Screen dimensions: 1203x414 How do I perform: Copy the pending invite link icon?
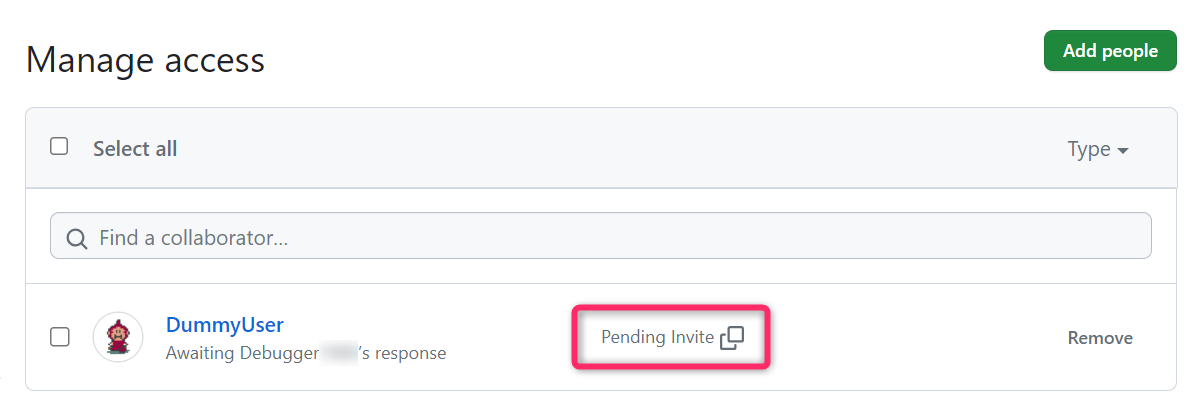click(x=732, y=338)
